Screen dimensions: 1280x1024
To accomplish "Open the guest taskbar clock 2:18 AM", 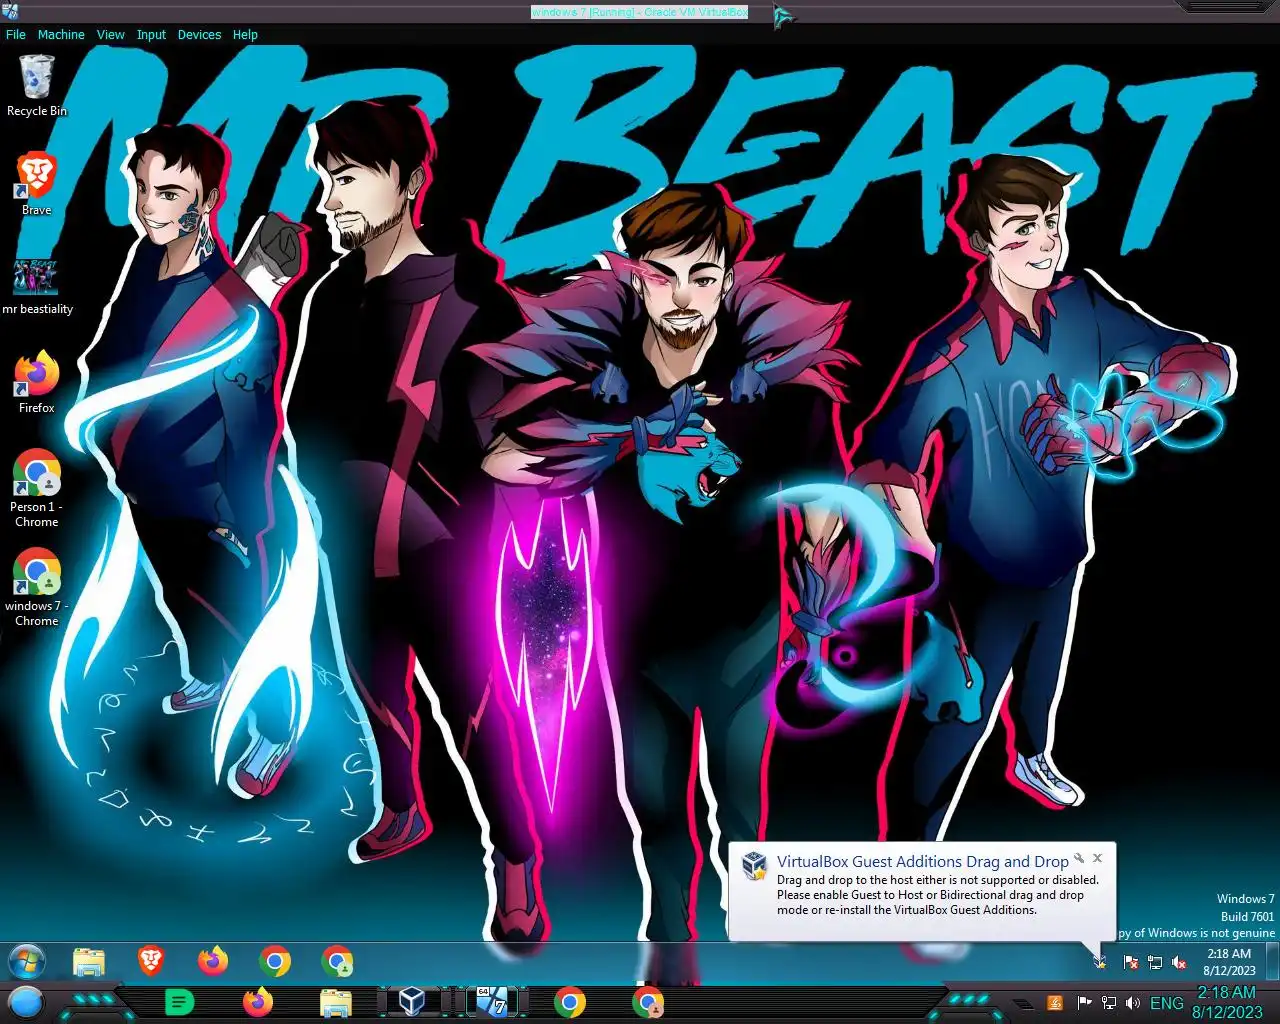I will tap(1229, 962).
